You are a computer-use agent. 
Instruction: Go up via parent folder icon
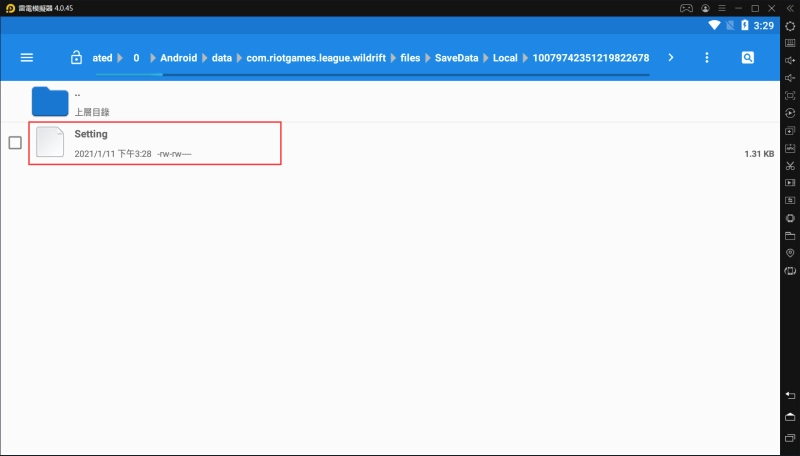[x=50, y=102]
